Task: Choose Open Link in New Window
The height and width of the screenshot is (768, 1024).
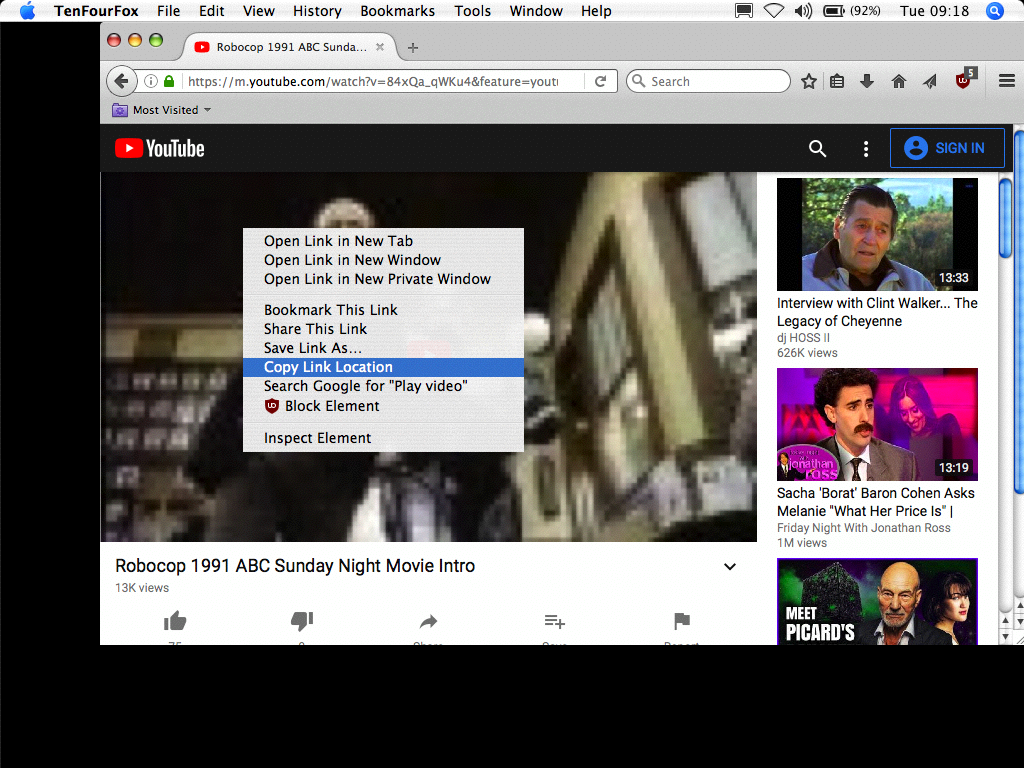Action: coord(383,260)
